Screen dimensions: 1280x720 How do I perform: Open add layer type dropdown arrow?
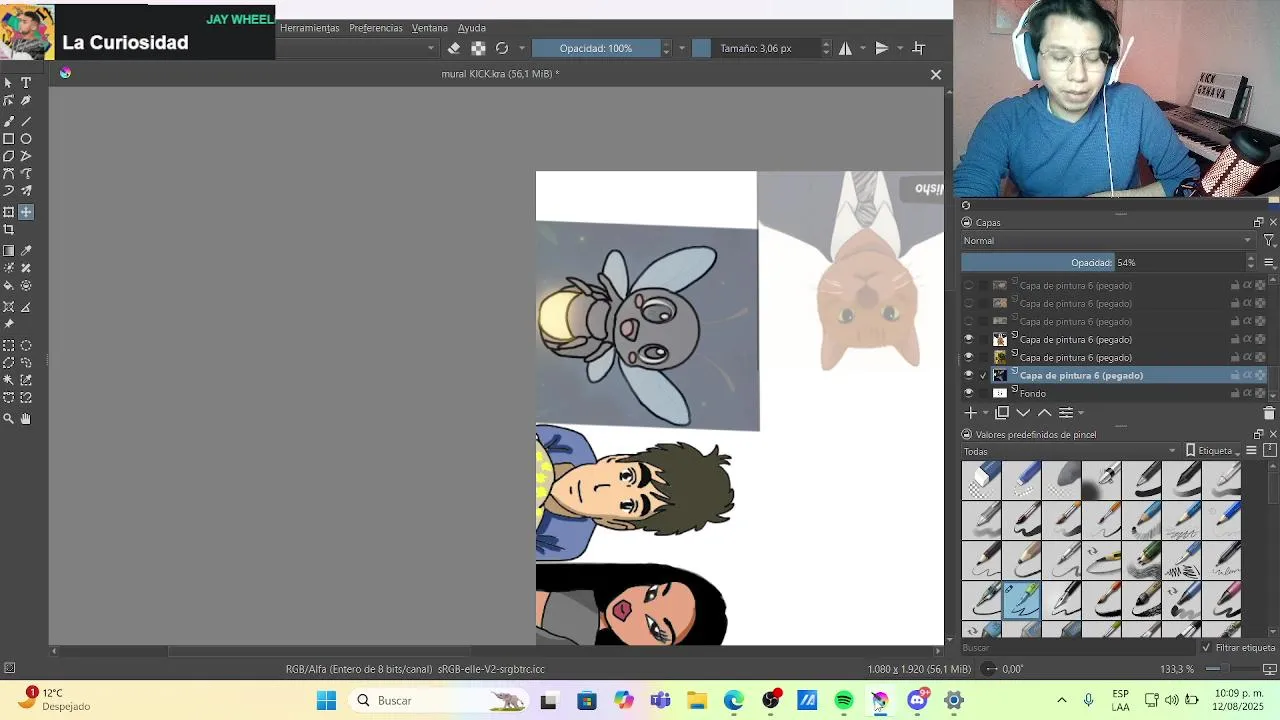click(x=985, y=413)
